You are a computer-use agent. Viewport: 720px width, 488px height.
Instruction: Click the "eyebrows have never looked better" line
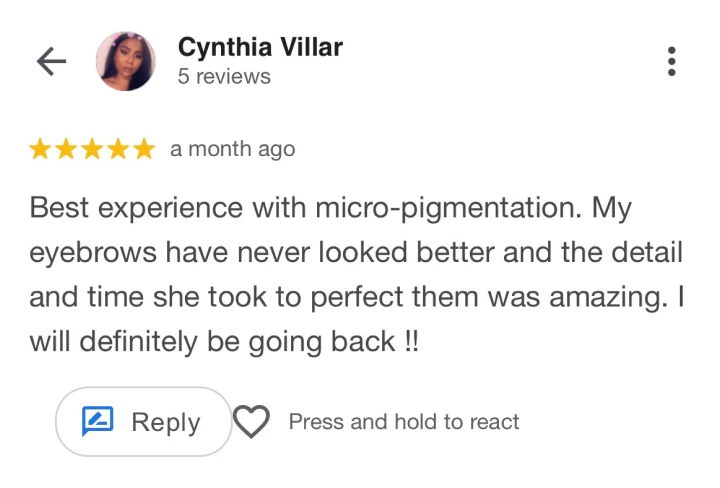click(x=355, y=252)
